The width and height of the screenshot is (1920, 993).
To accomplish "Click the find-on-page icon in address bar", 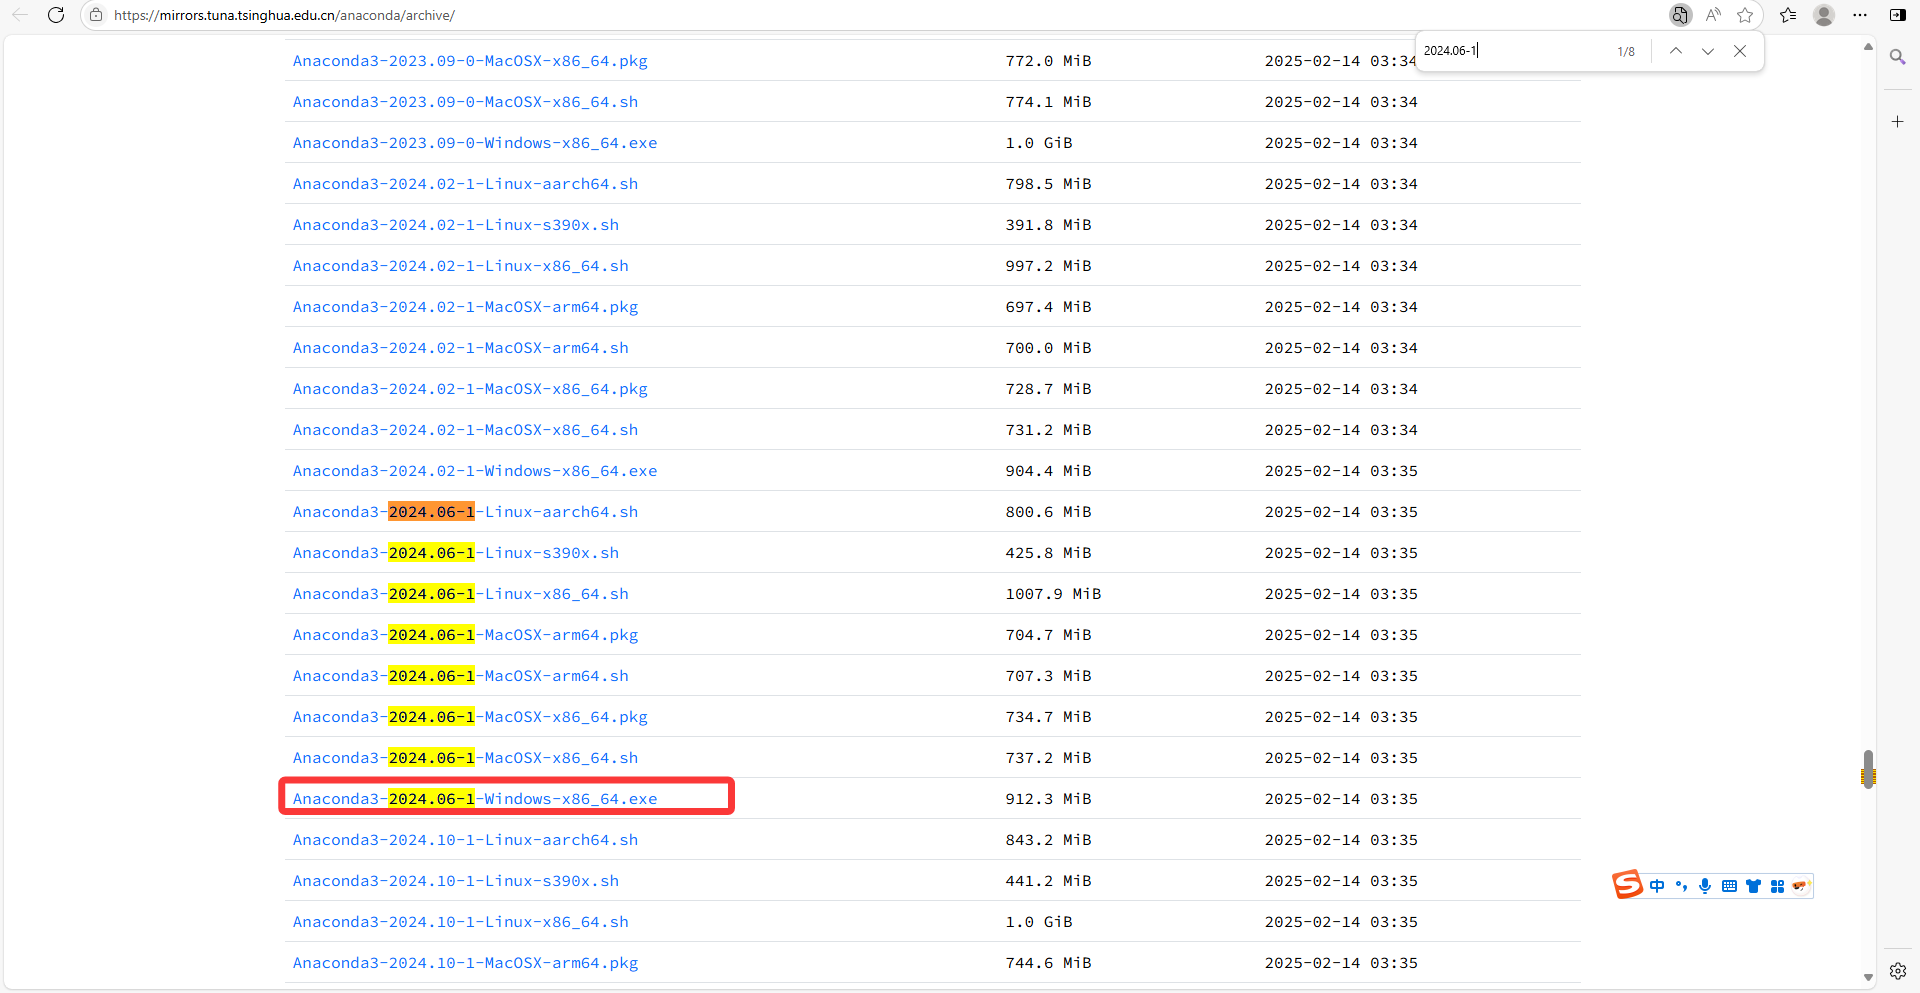I will pyautogui.click(x=1680, y=15).
